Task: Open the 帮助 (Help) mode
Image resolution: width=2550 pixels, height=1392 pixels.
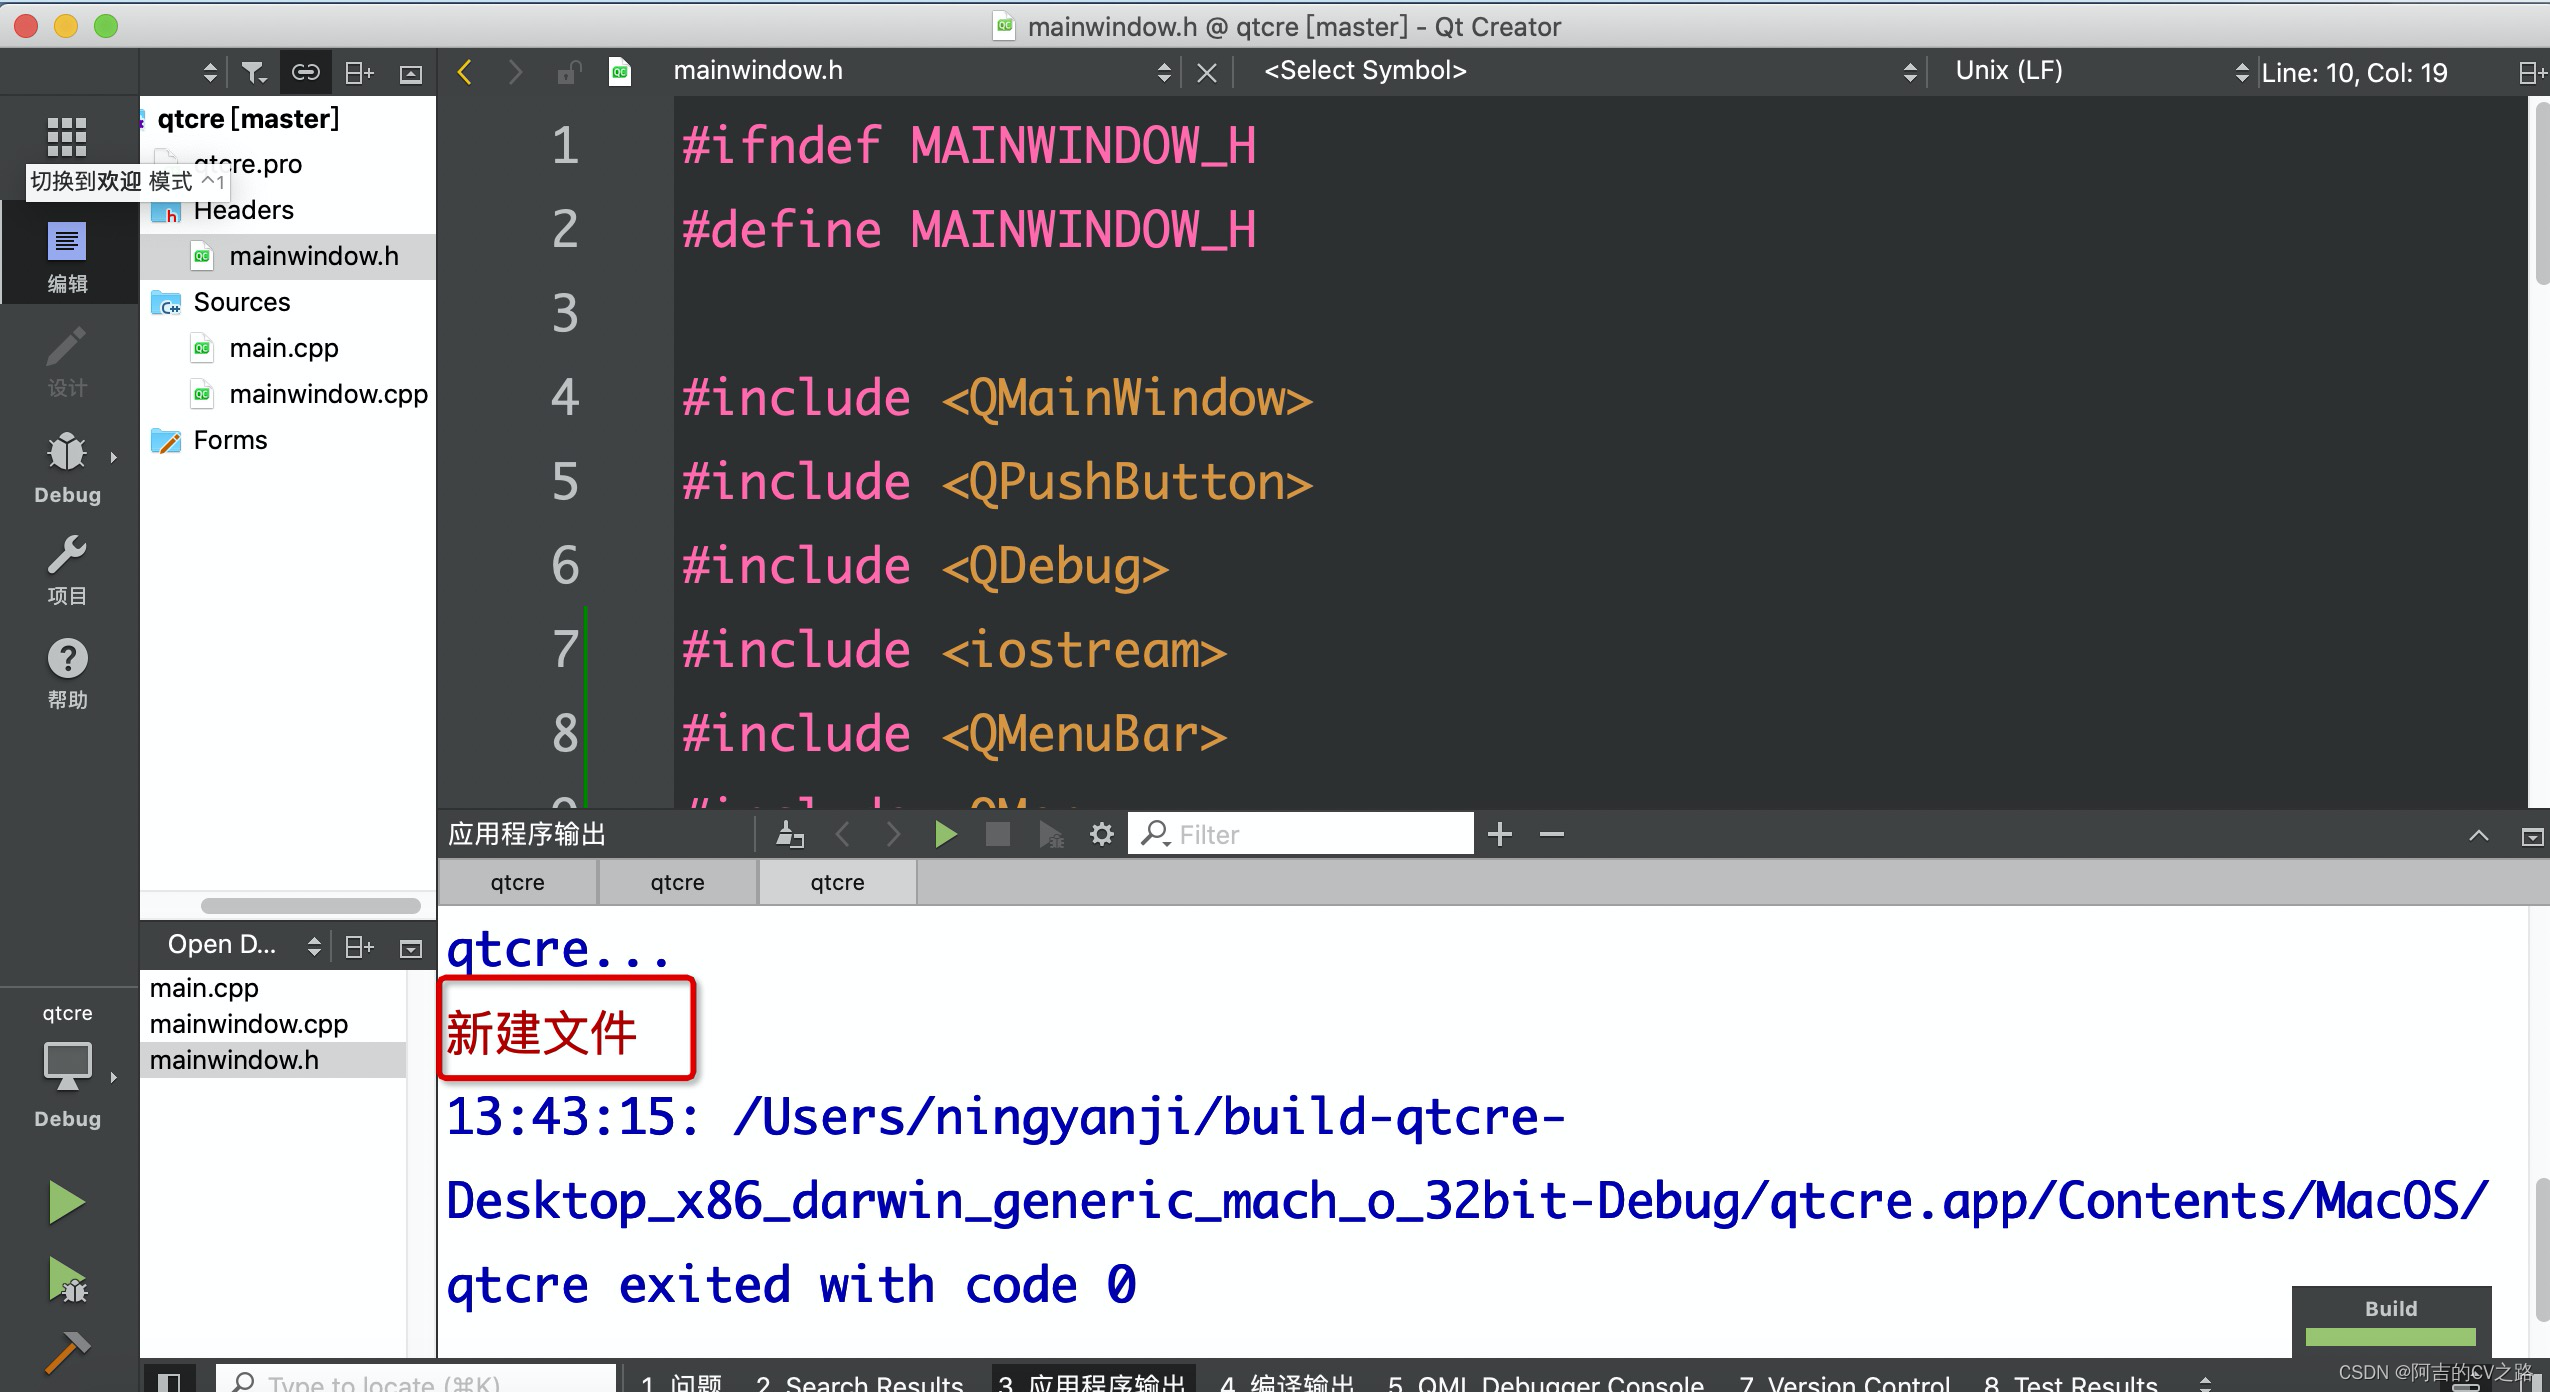Action: [x=67, y=674]
